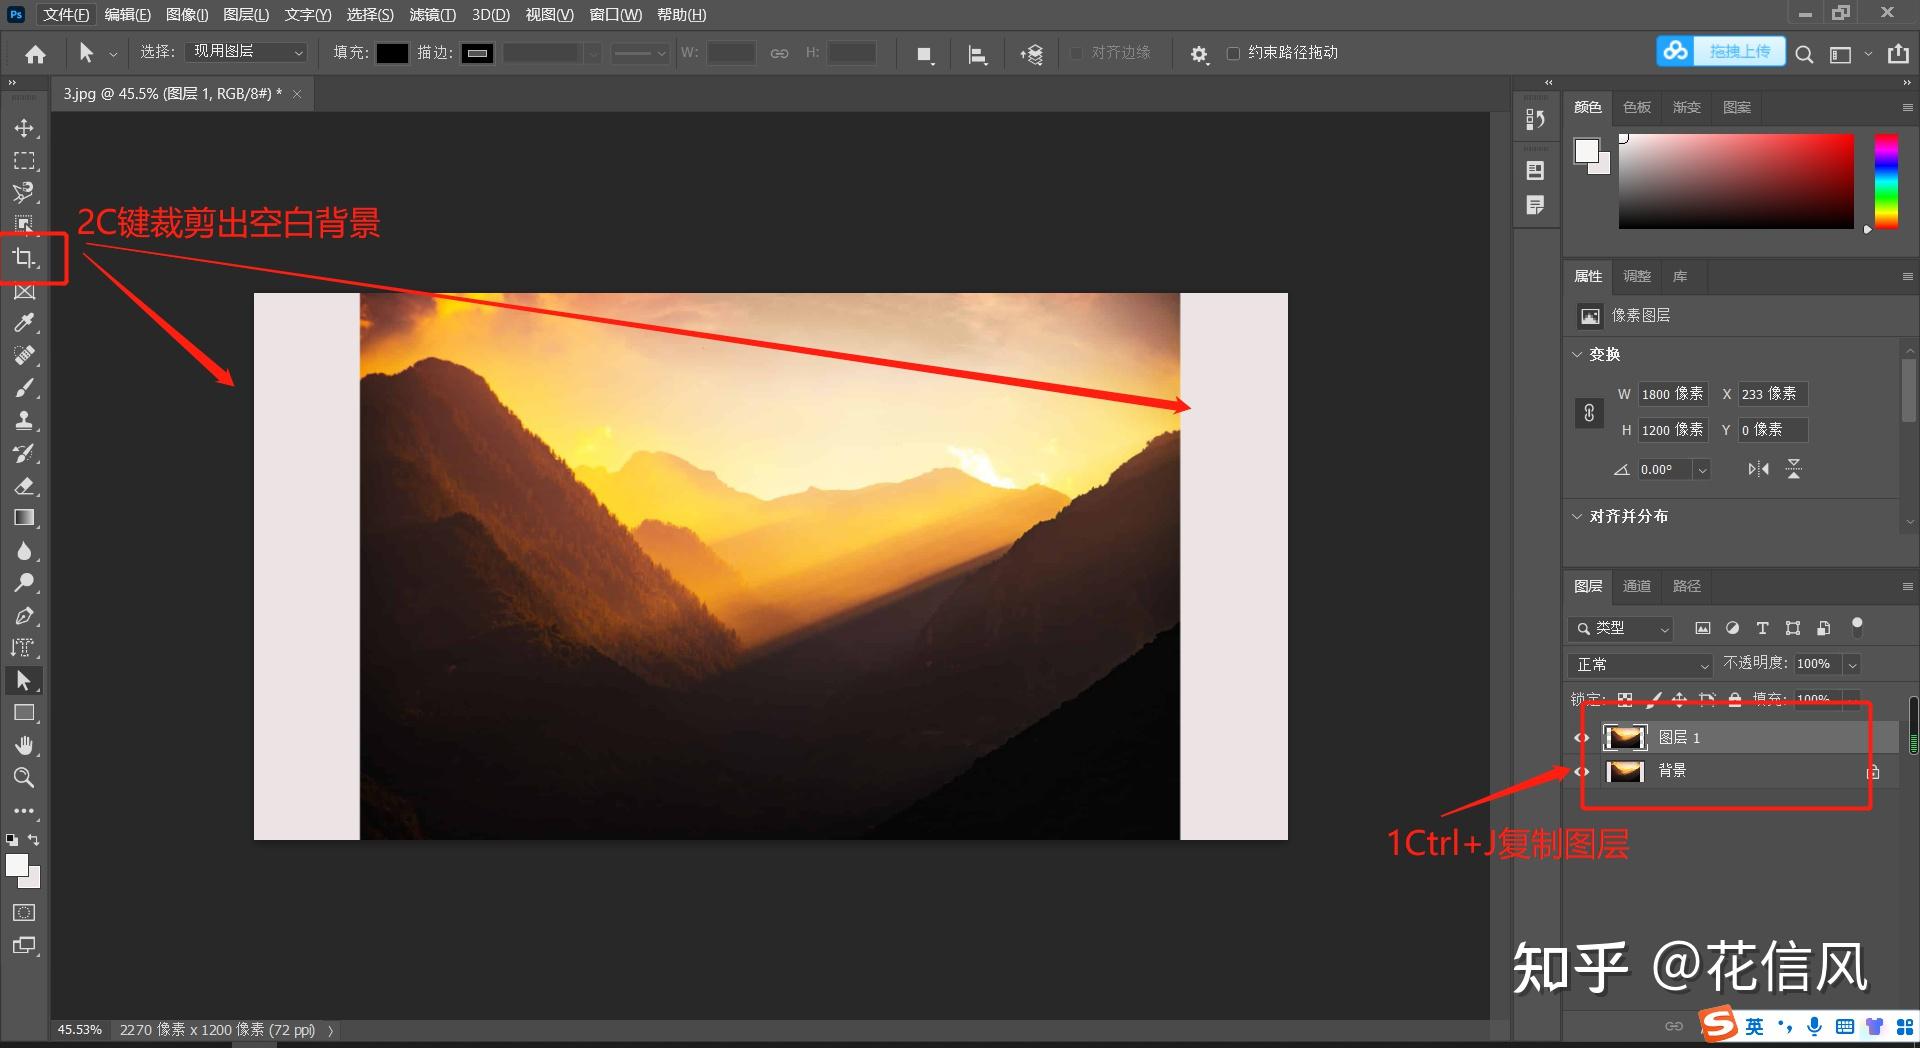Select the Spot Healing Brush tool
The width and height of the screenshot is (1920, 1048).
coord(24,355)
